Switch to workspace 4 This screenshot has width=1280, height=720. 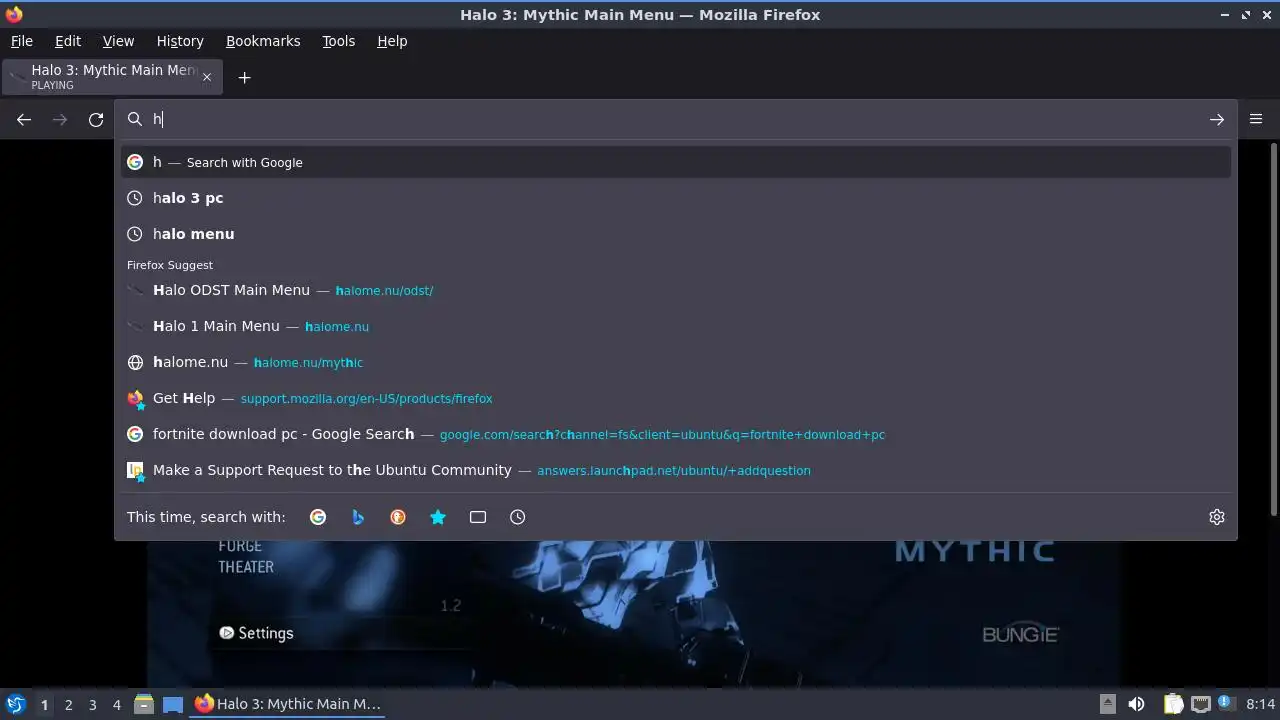point(116,705)
